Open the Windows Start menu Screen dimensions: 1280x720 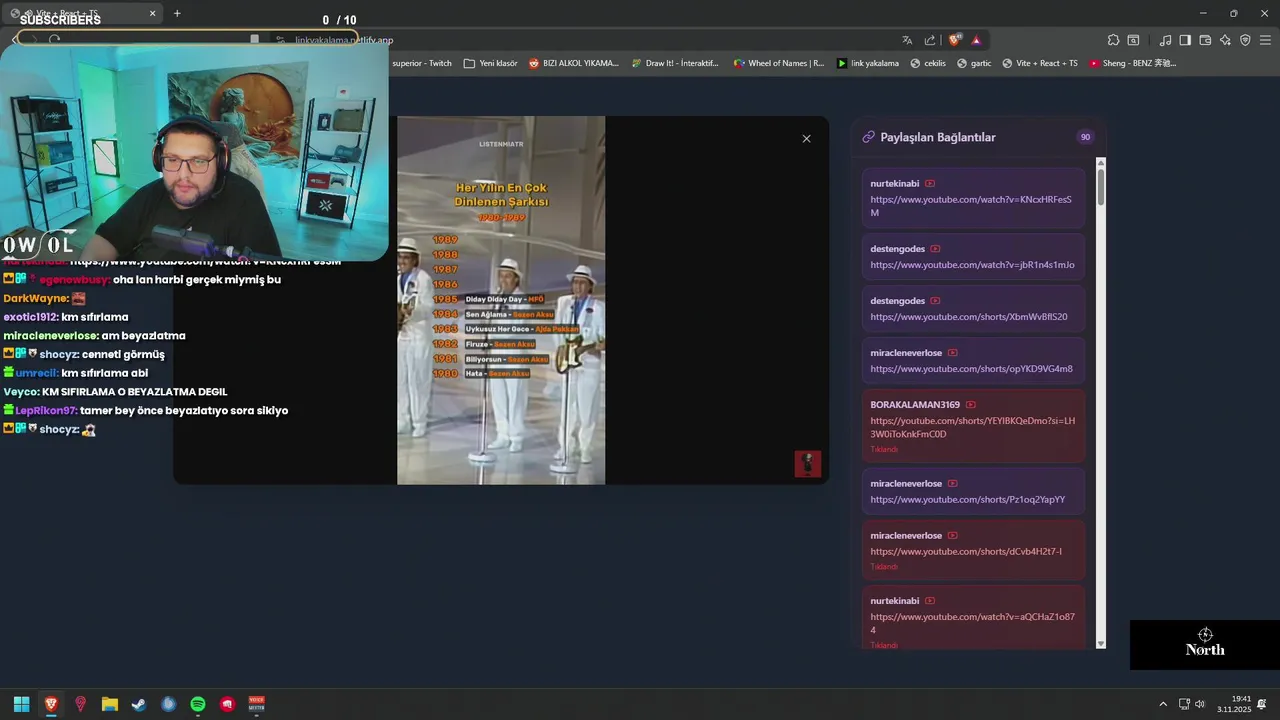click(x=21, y=704)
